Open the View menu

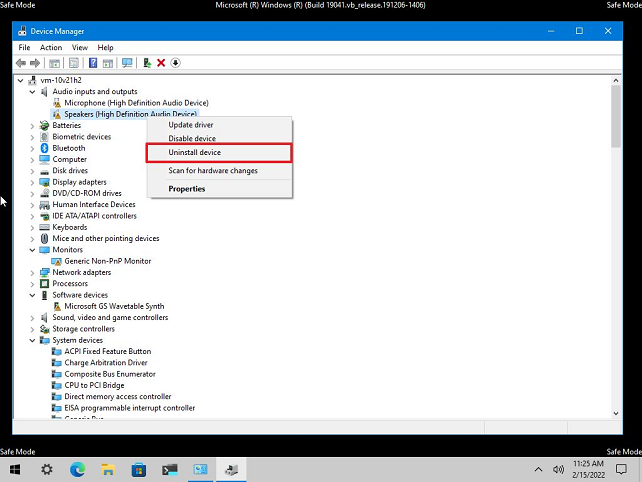click(80, 48)
